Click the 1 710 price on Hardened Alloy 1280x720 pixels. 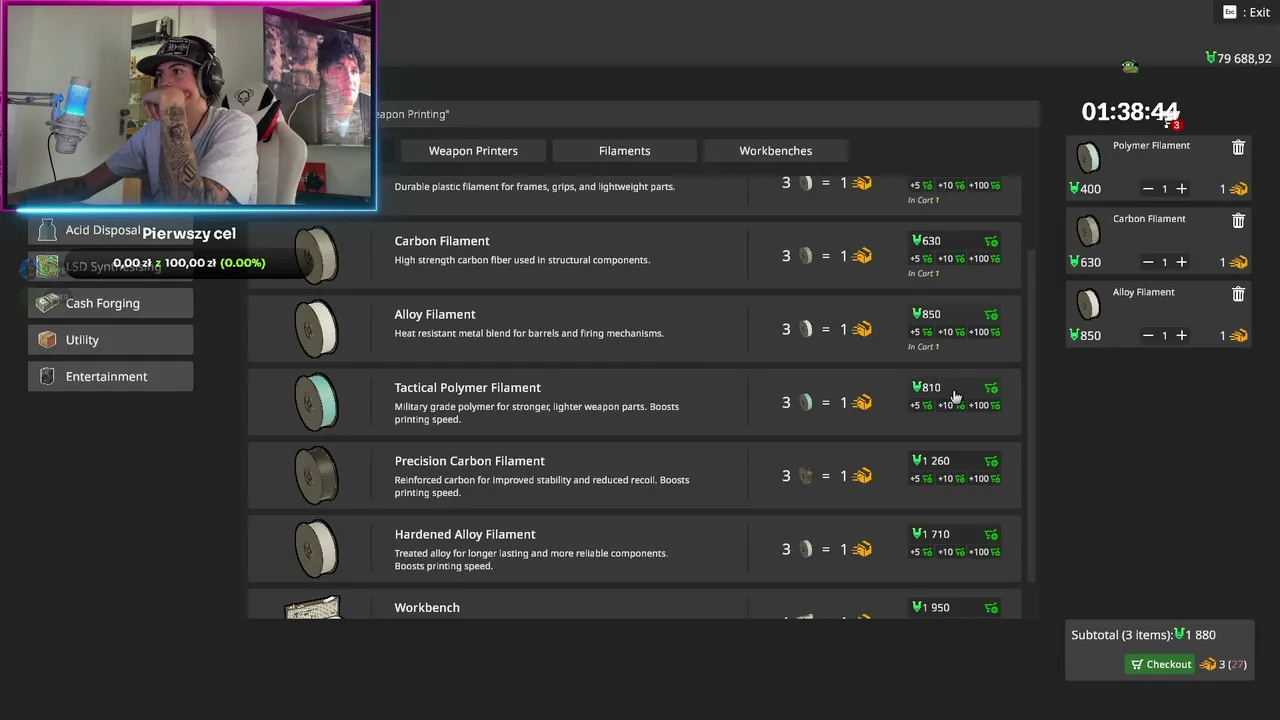click(x=930, y=534)
